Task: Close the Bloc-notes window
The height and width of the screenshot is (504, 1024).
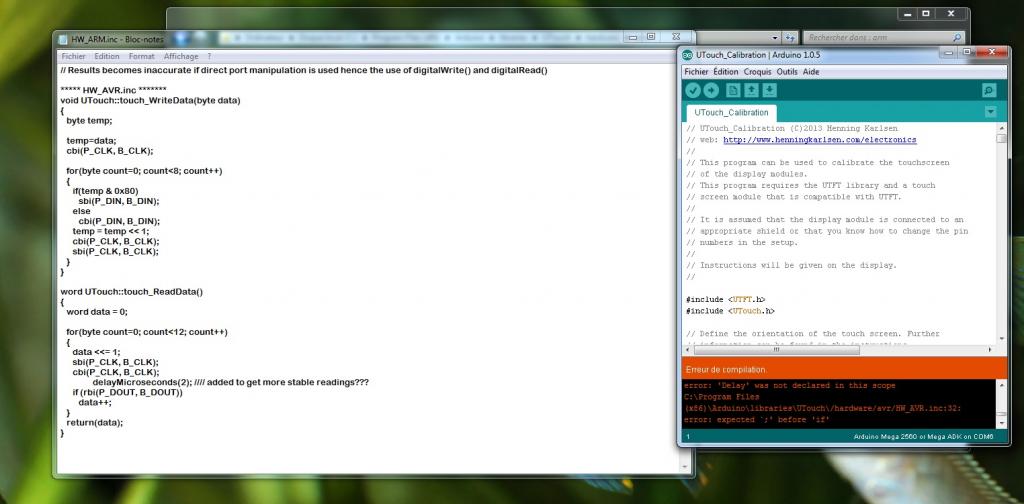Action: tap(677, 37)
